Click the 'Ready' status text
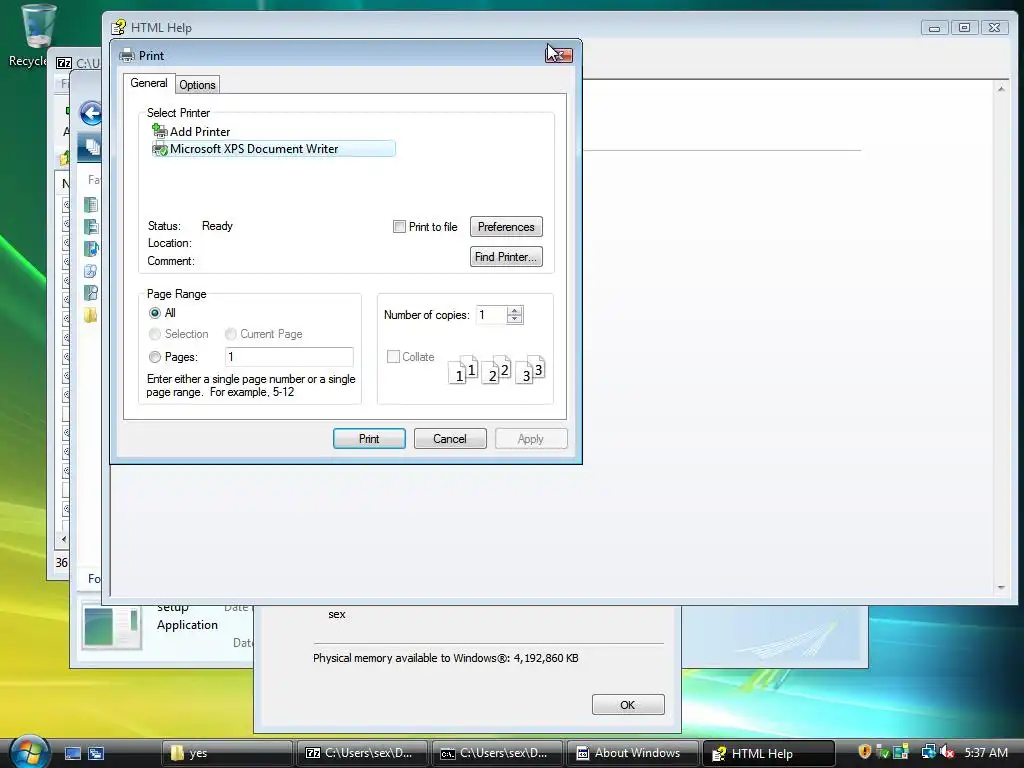 [217, 226]
